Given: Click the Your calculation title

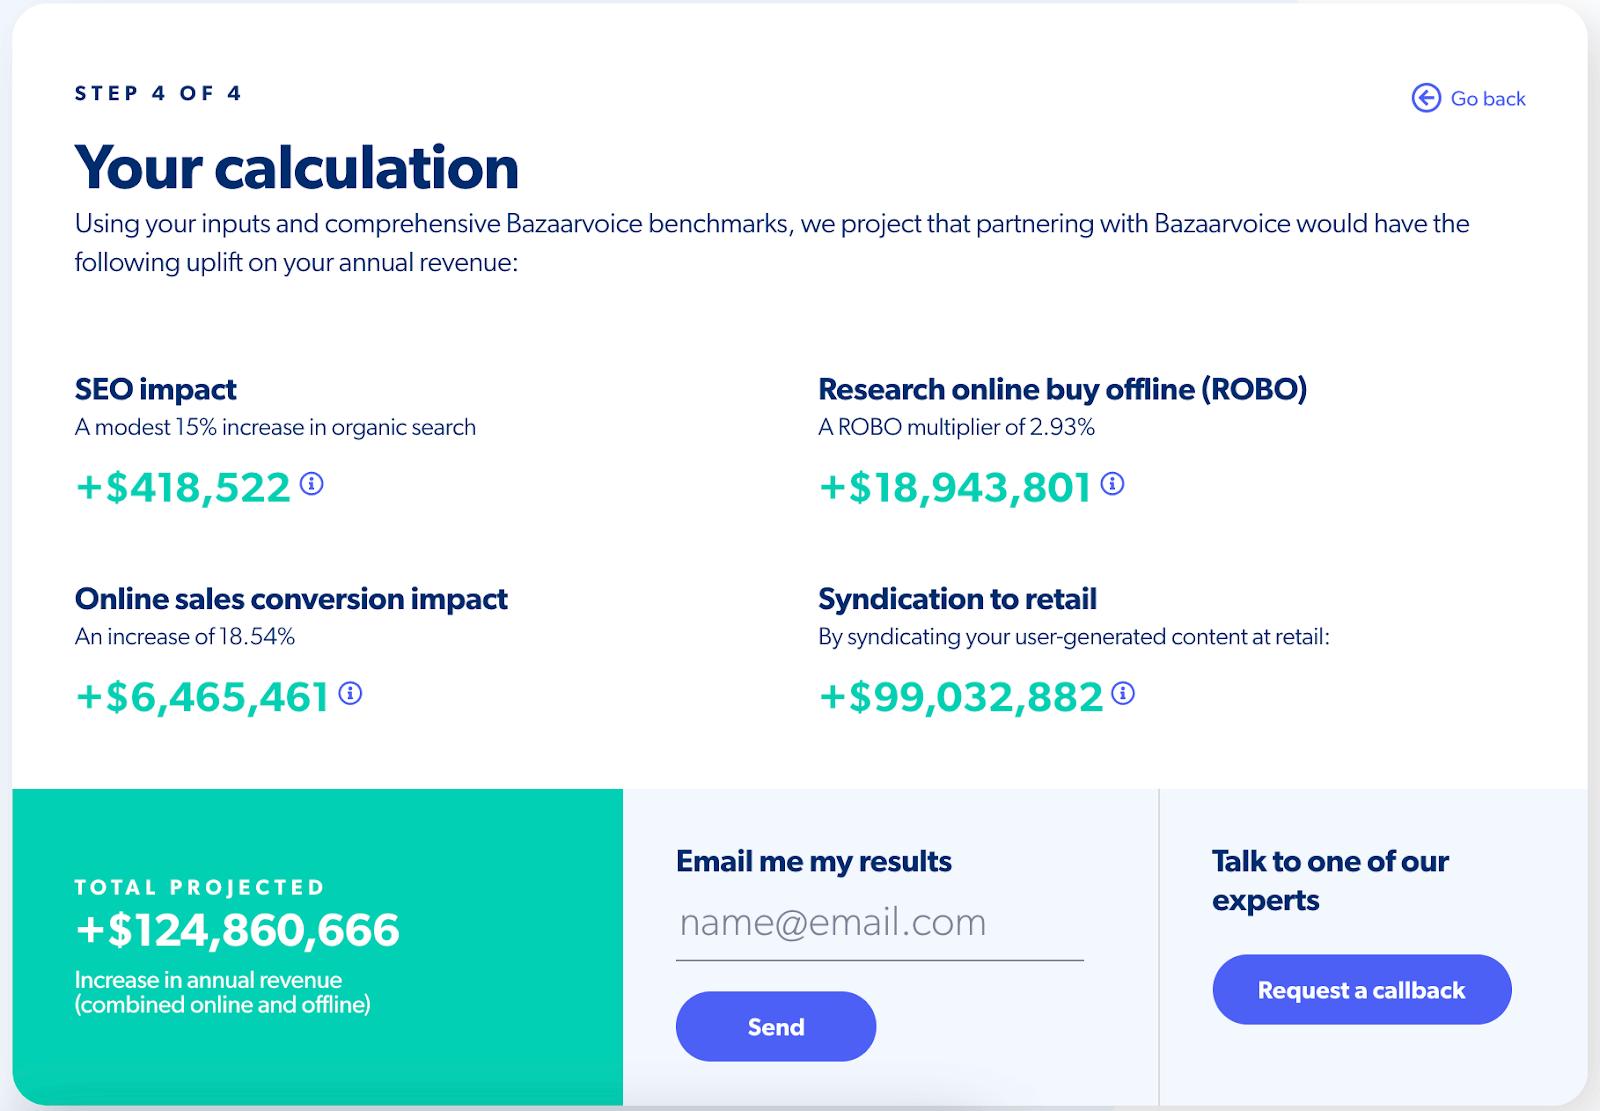Looking at the screenshot, I should (297, 167).
